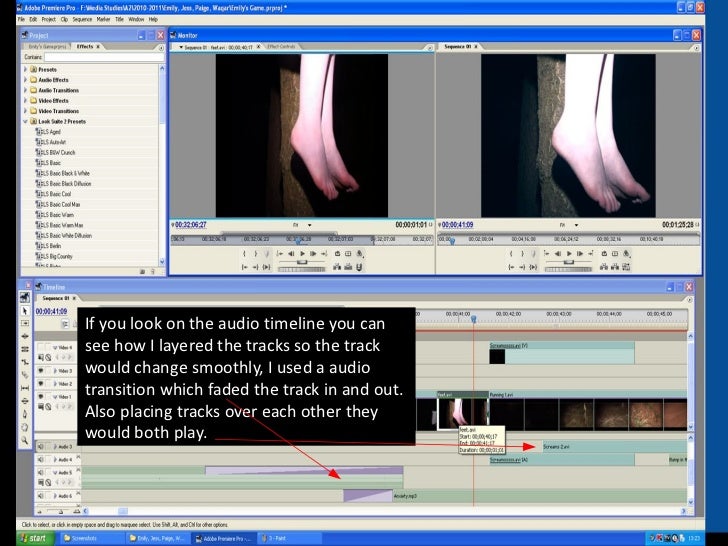This screenshot has width=728, height=546.
Task: Set Out point in source monitor
Action: [x=255, y=254]
